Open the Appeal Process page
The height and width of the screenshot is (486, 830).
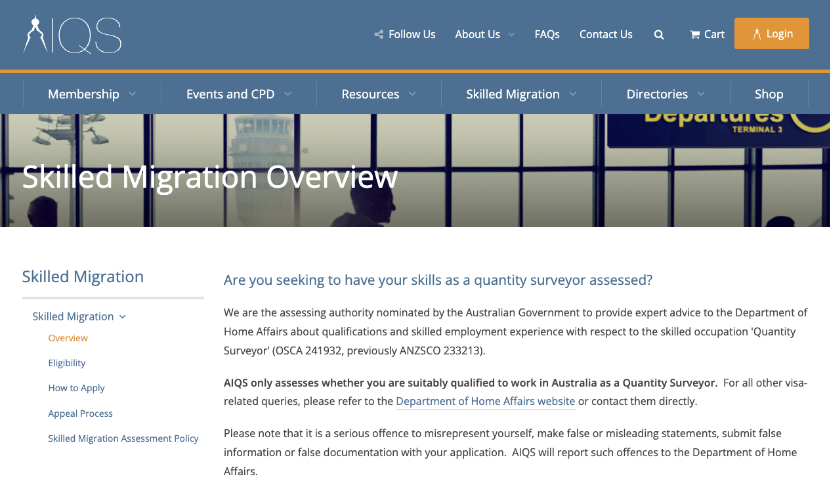80,413
